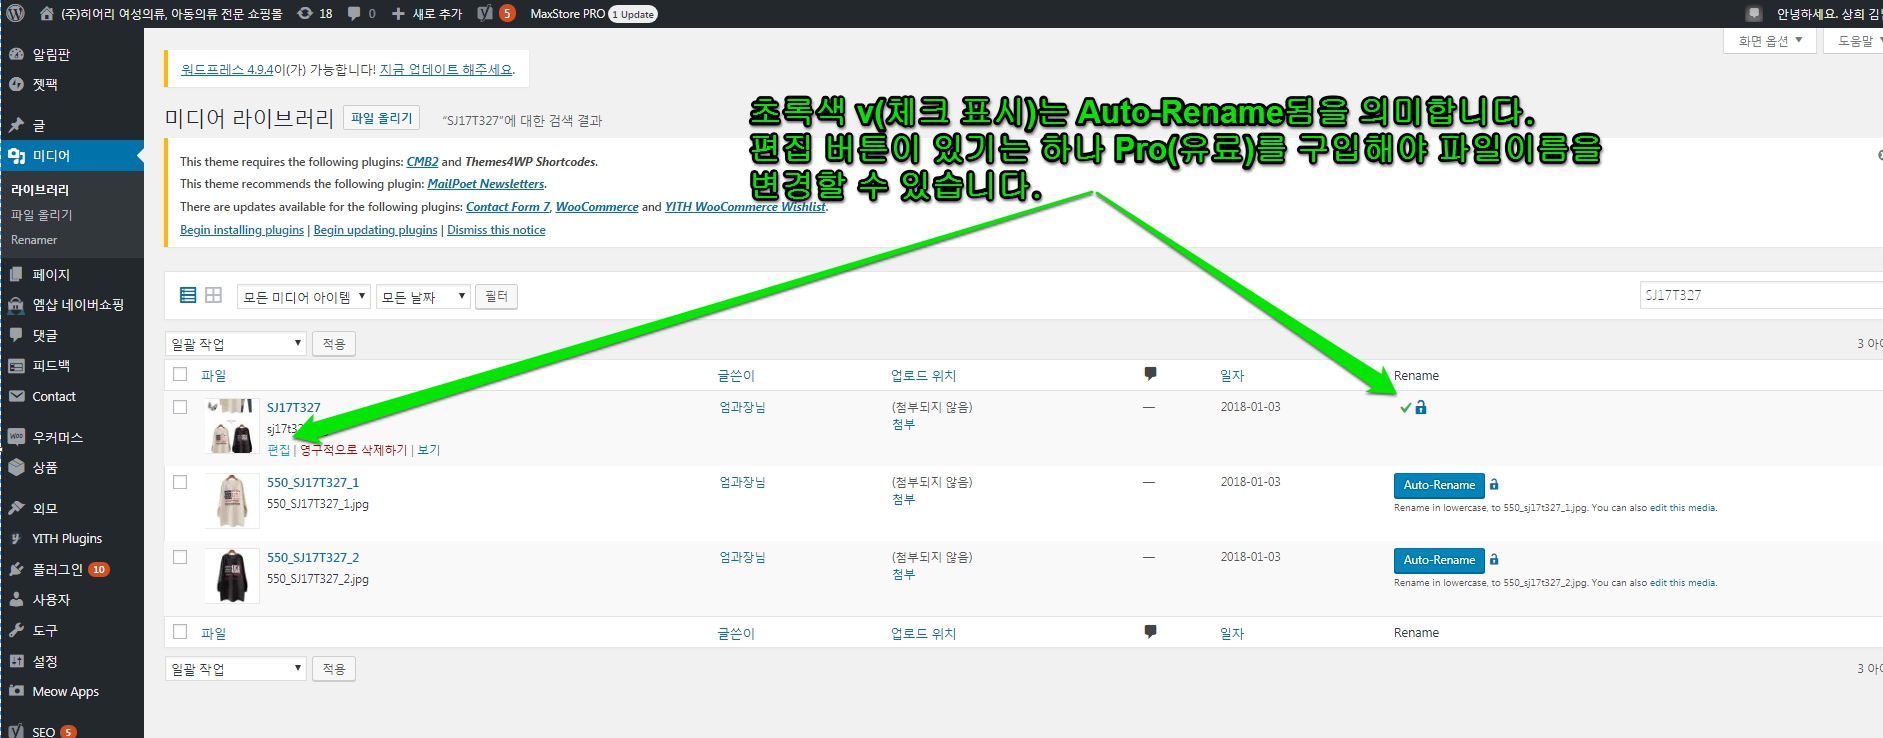1883x738 pixels.
Task: Open thumbnail of 550_SJ17T327_2 image
Action: click(232, 575)
